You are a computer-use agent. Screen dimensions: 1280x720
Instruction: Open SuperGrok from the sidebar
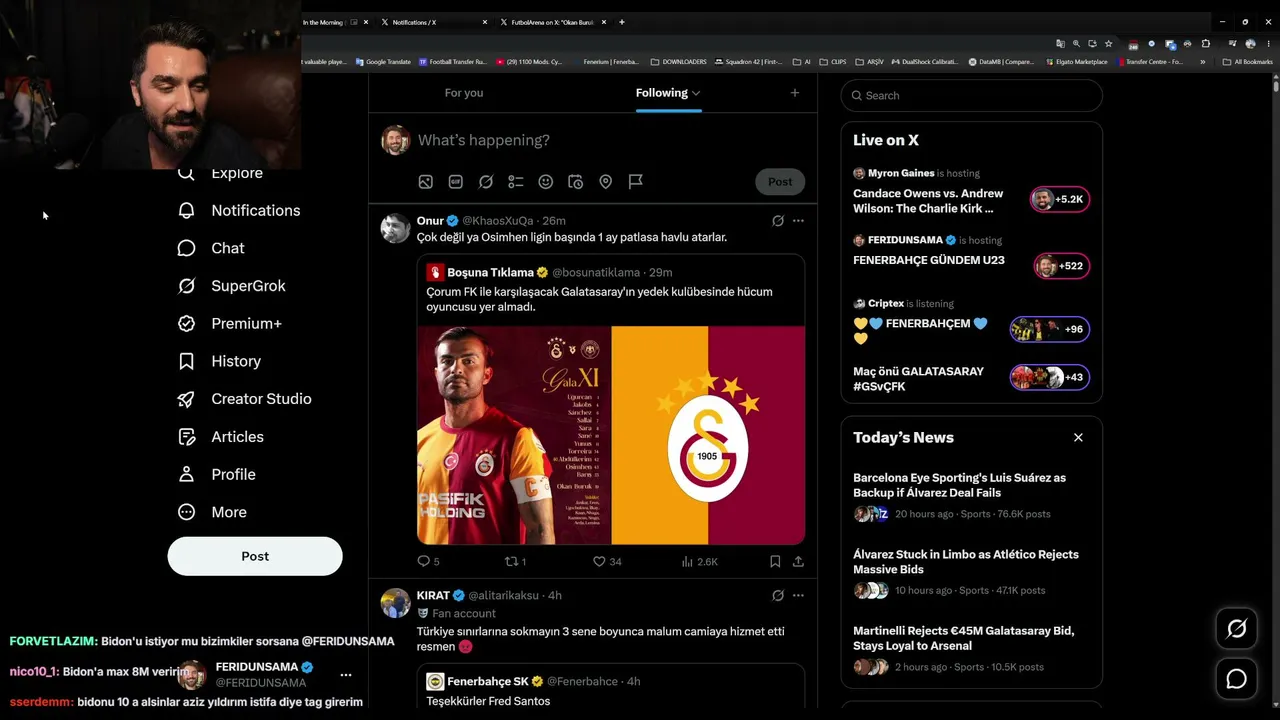pos(231,286)
